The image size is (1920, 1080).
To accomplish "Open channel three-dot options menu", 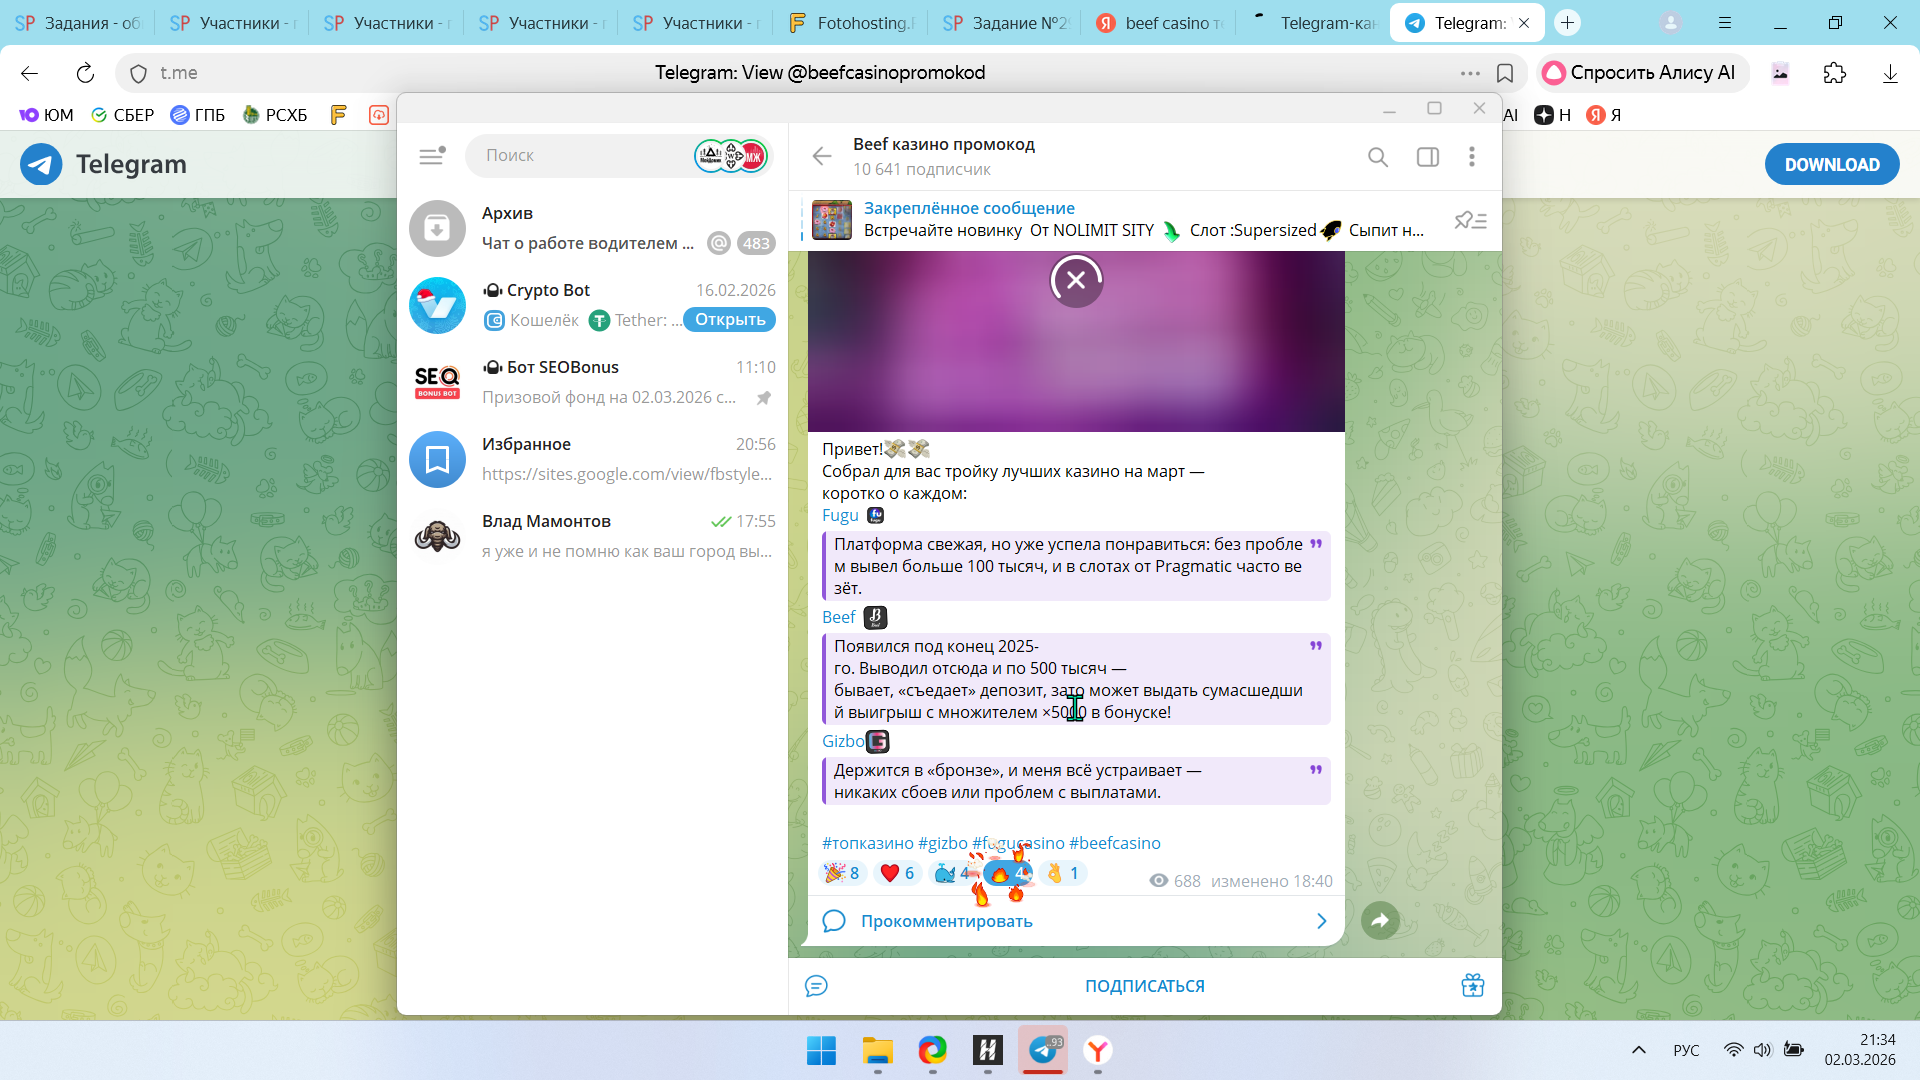I will [1471, 157].
